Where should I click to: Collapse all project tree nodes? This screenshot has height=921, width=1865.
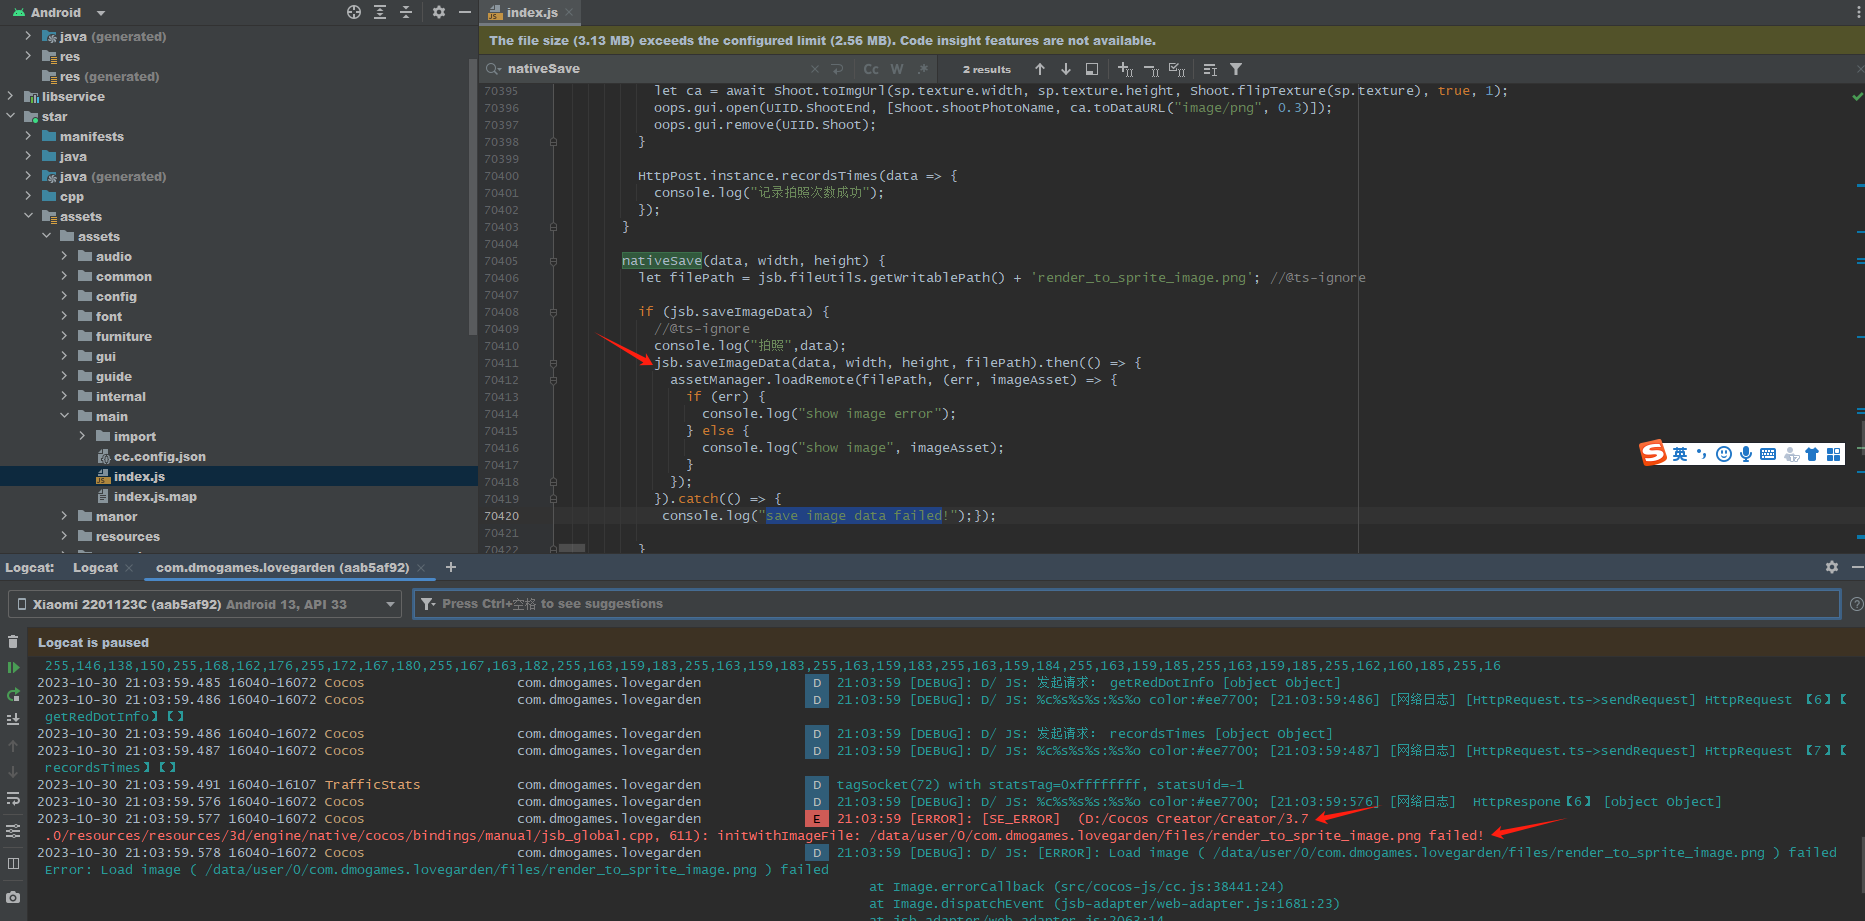click(x=406, y=12)
